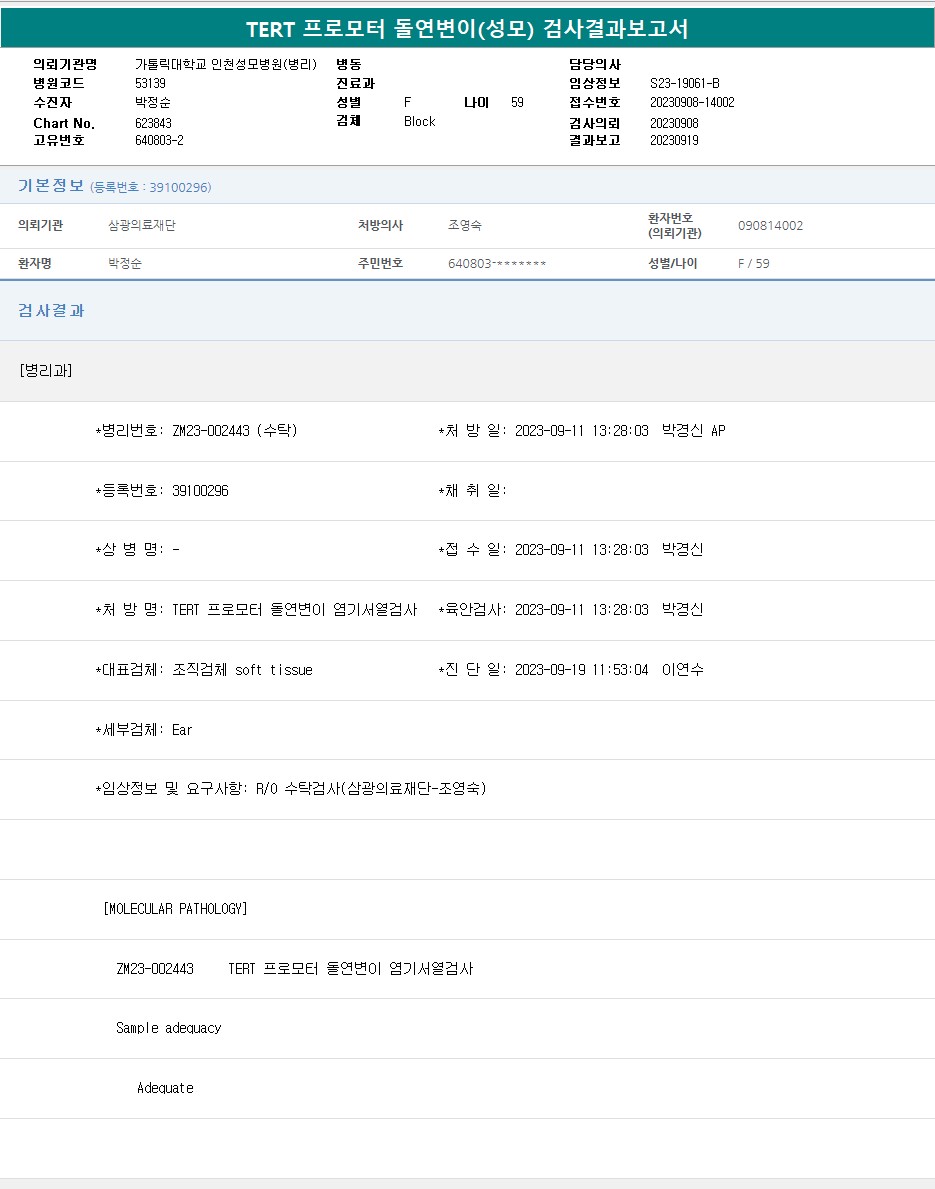The width and height of the screenshot is (935, 1189).
Task: Click the 병리번호 ZM23-002443 (수탁) line
Action: point(196,431)
